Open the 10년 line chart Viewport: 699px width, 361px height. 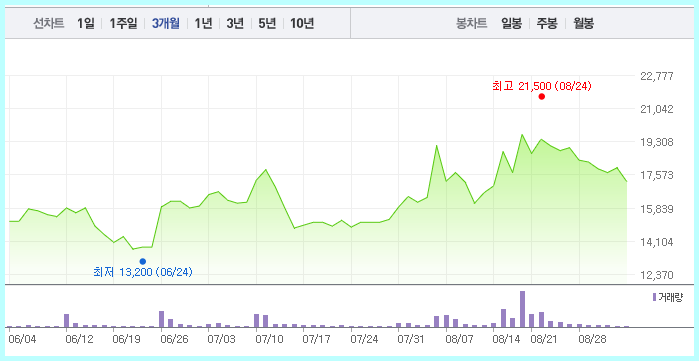[302, 23]
